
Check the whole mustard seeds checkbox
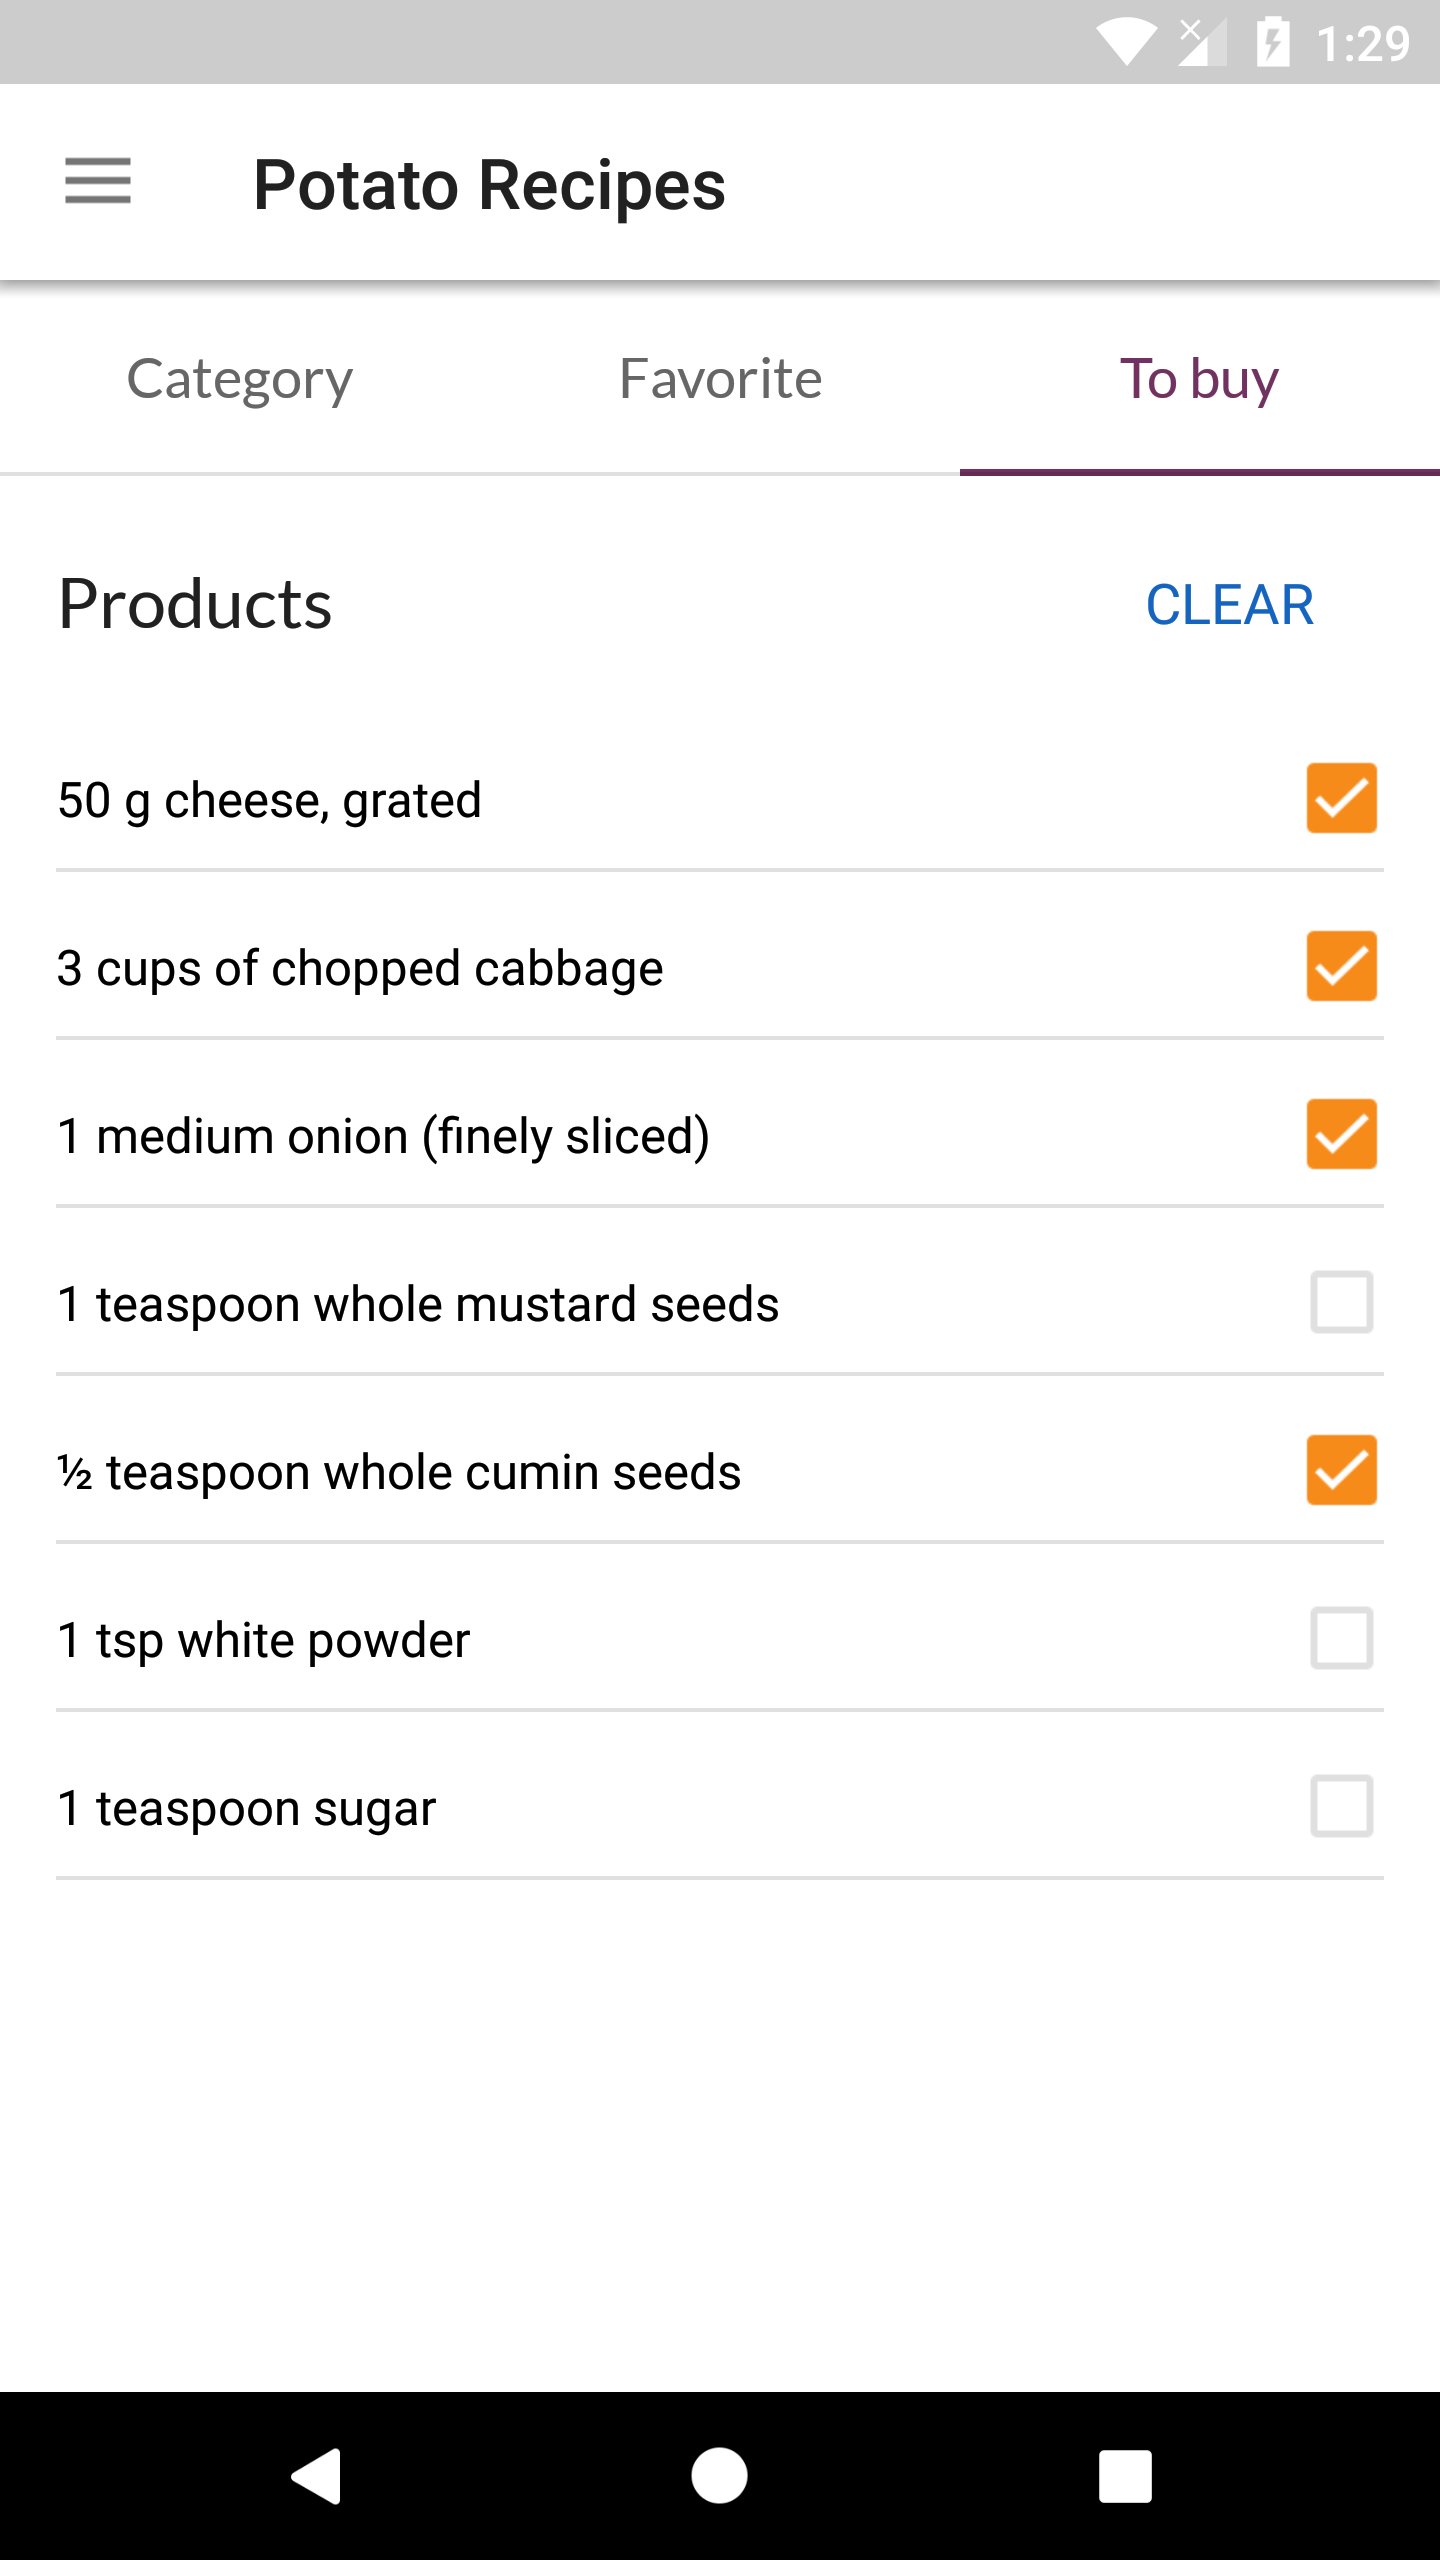1341,1302
